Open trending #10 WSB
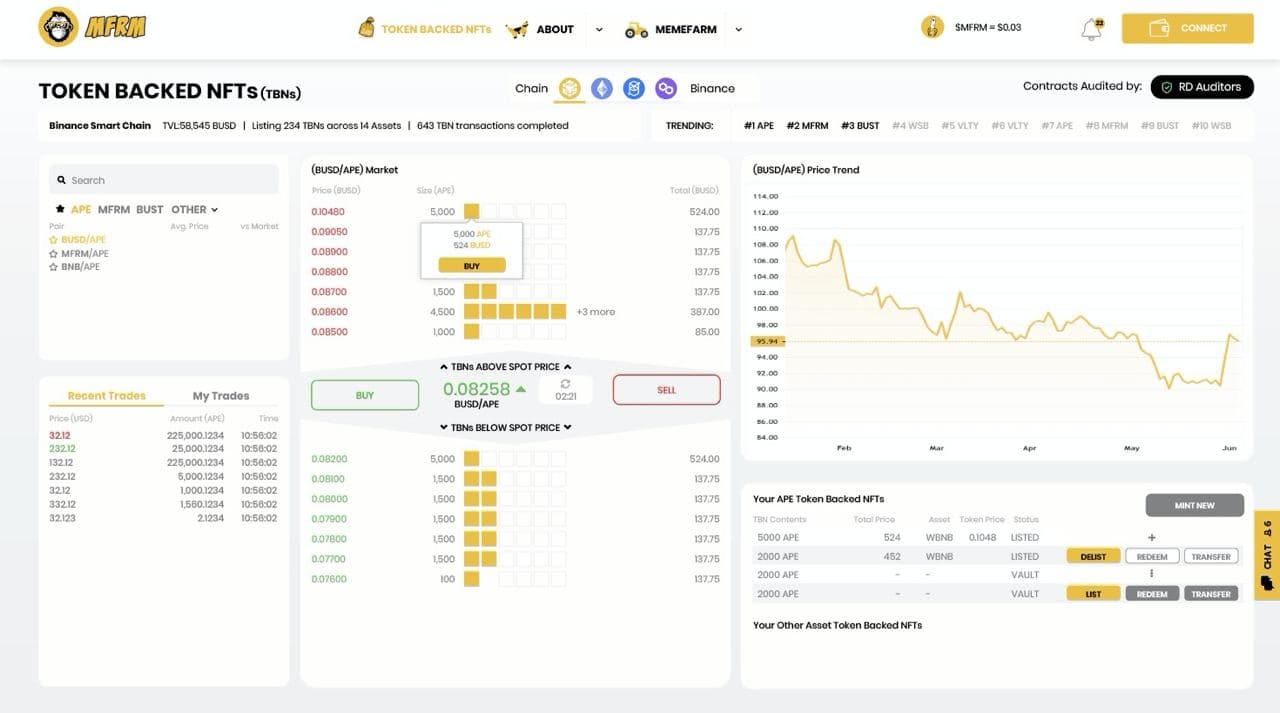 click(x=1211, y=126)
